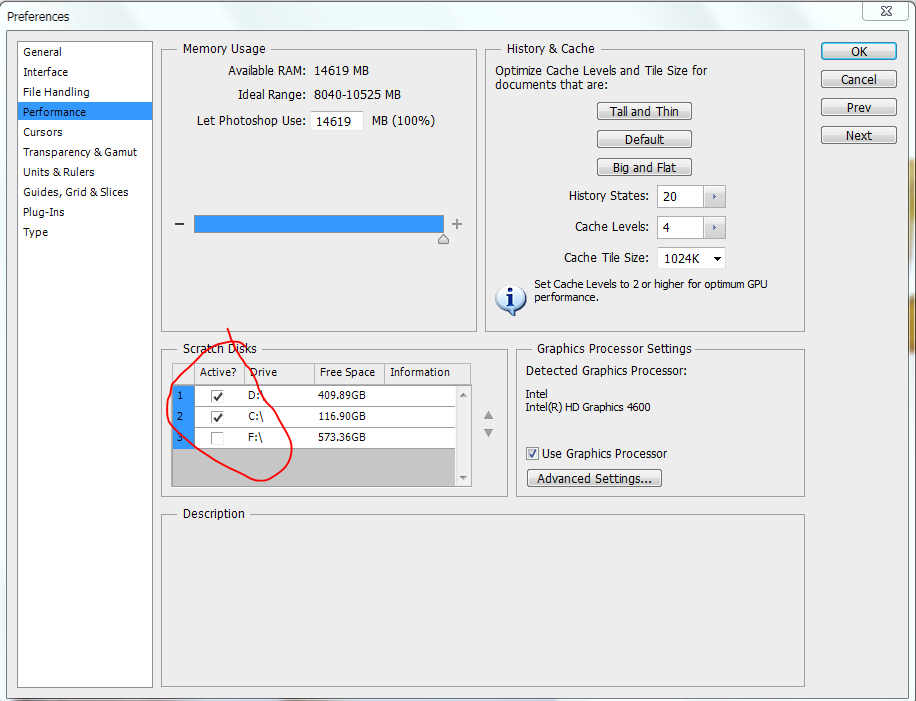Viewport: 916px width, 701px height.
Task: Open Cache Tile Size dropdown
Action: tap(692, 258)
